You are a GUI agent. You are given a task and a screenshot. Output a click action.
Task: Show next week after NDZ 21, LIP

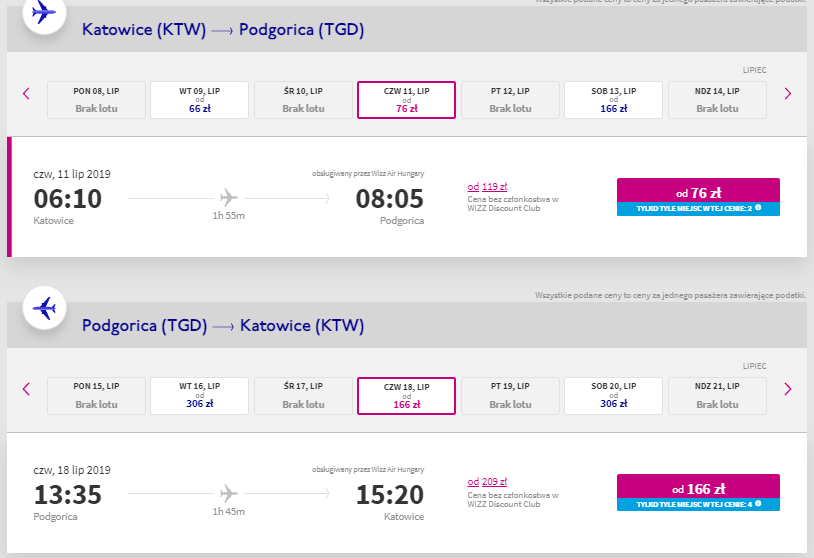click(787, 389)
